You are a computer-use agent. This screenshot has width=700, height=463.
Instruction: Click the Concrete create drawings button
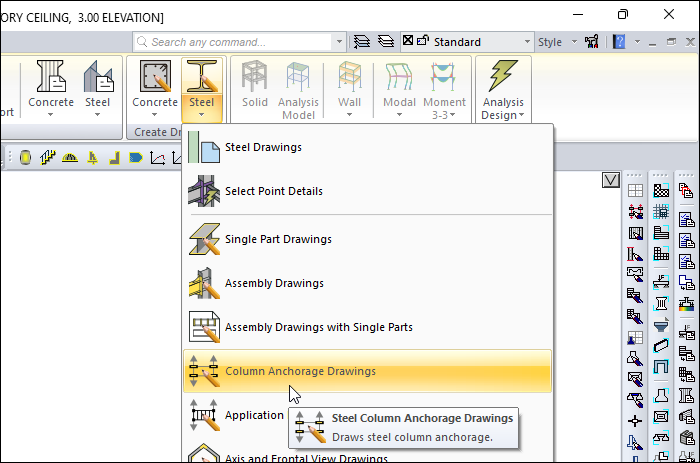pyautogui.click(x=155, y=86)
